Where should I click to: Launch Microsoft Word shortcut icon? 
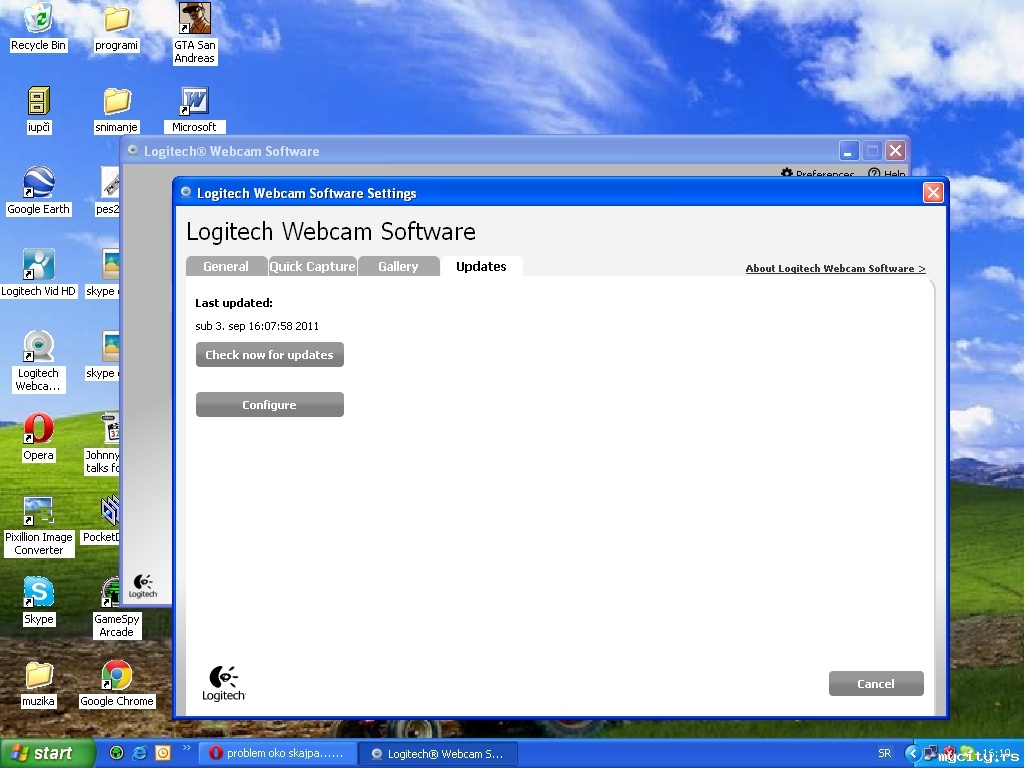[x=194, y=110]
